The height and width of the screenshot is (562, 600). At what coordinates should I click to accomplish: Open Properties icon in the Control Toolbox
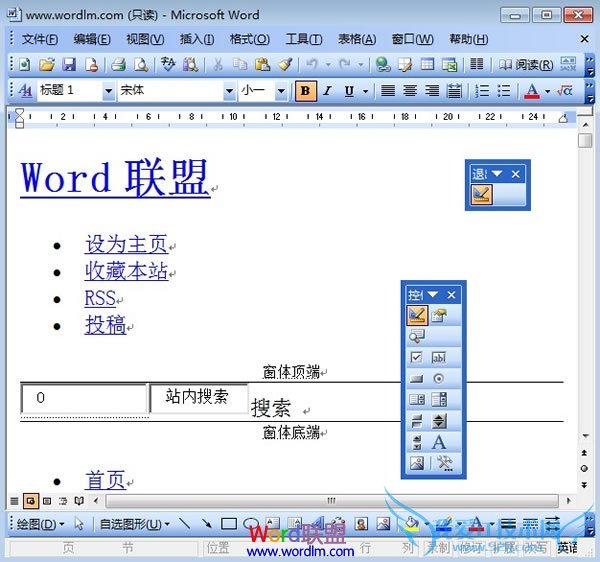coord(439,316)
